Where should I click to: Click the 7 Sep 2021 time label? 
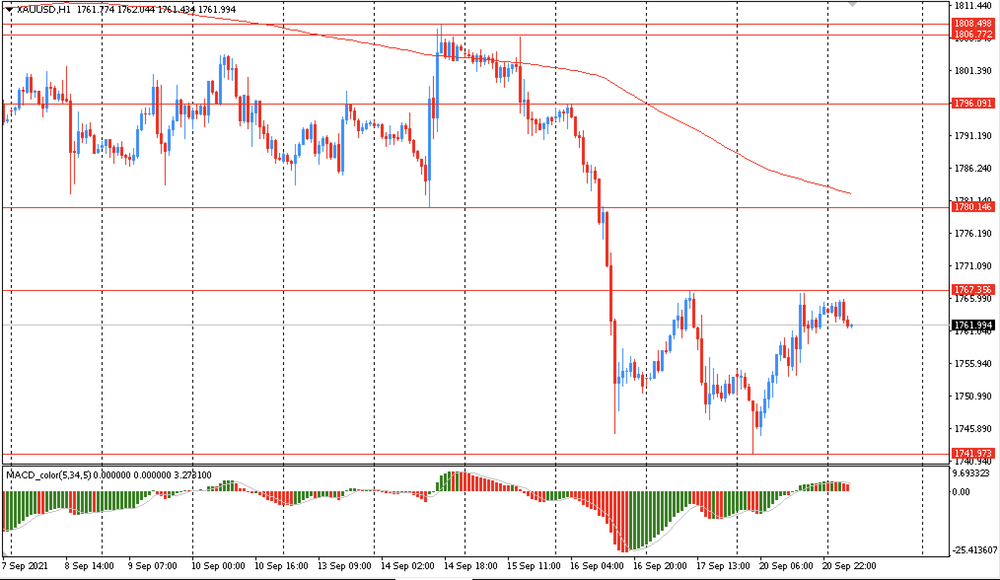pos(25,566)
